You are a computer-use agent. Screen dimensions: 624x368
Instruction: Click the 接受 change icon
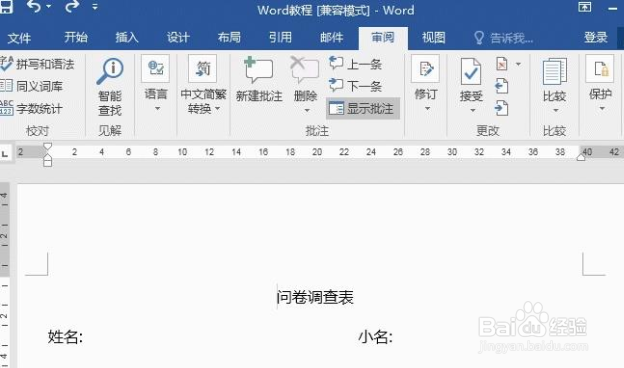tap(471, 72)
